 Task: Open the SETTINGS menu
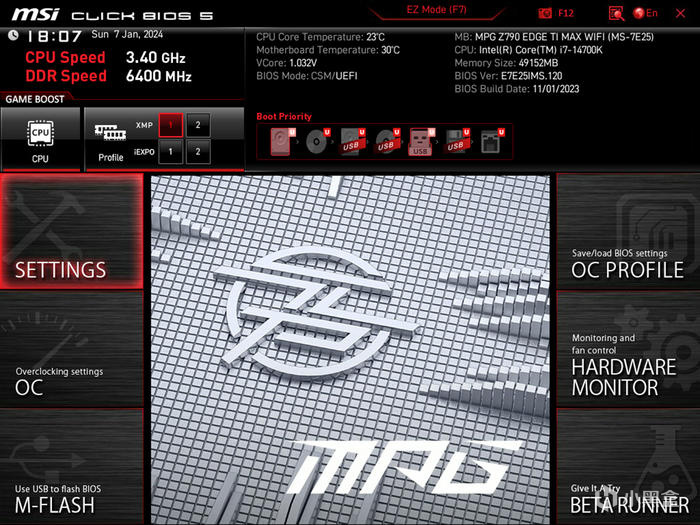click(71, 231)
